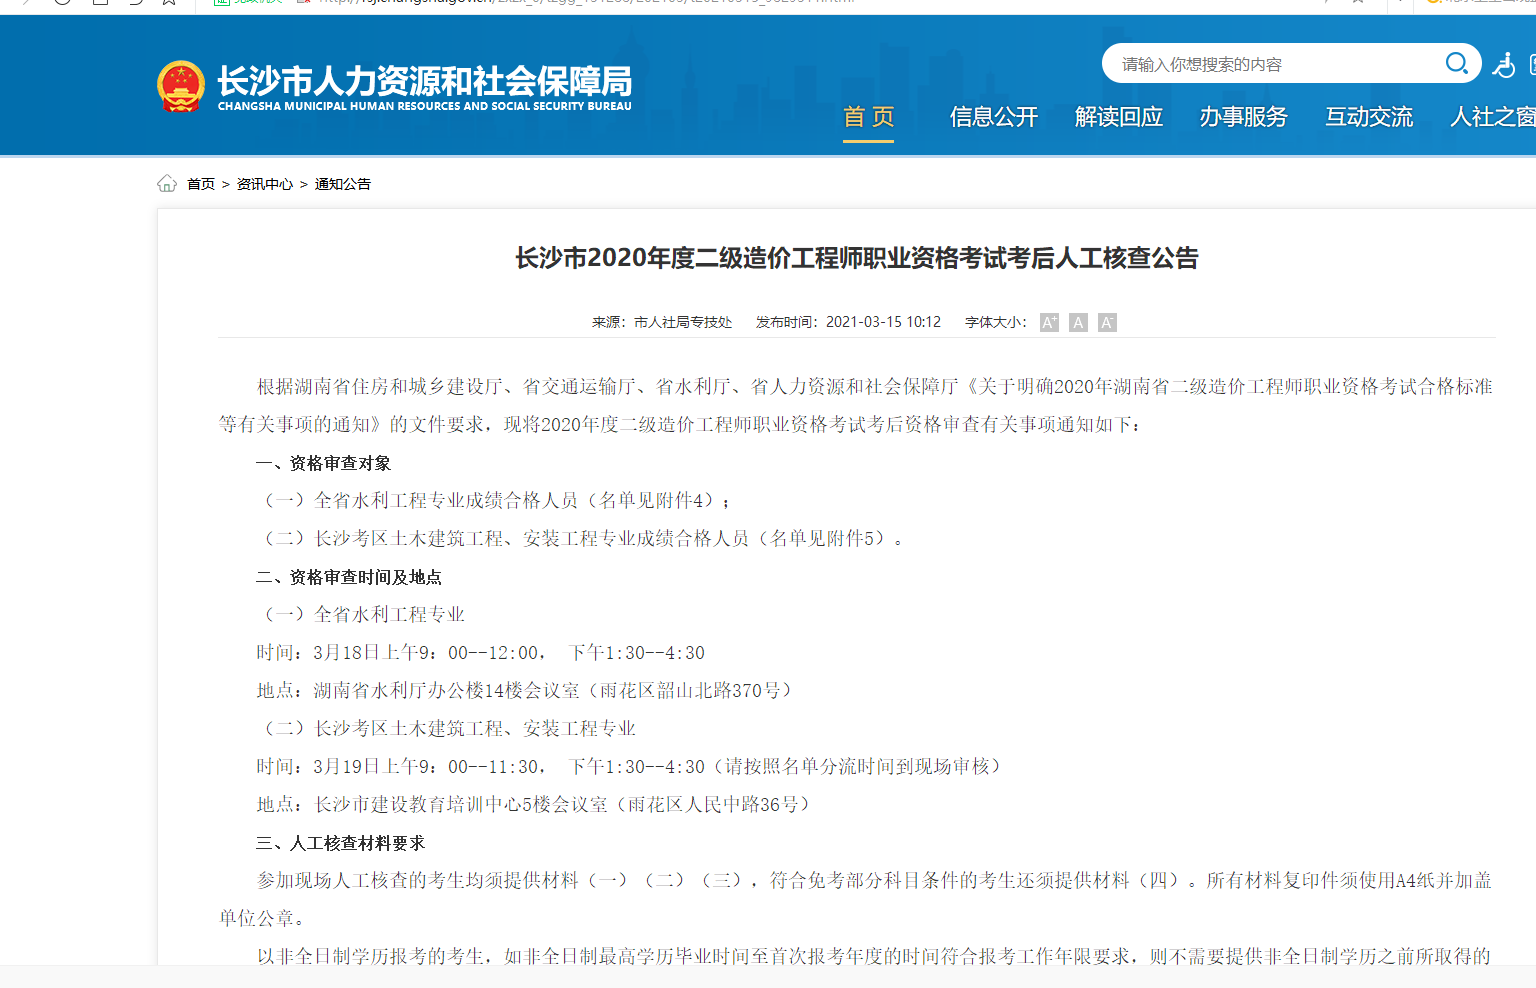Click inside the site search text box
Image resolution: width=1536 pixels, height=988 pixels.
click(x=1270, y=64)
